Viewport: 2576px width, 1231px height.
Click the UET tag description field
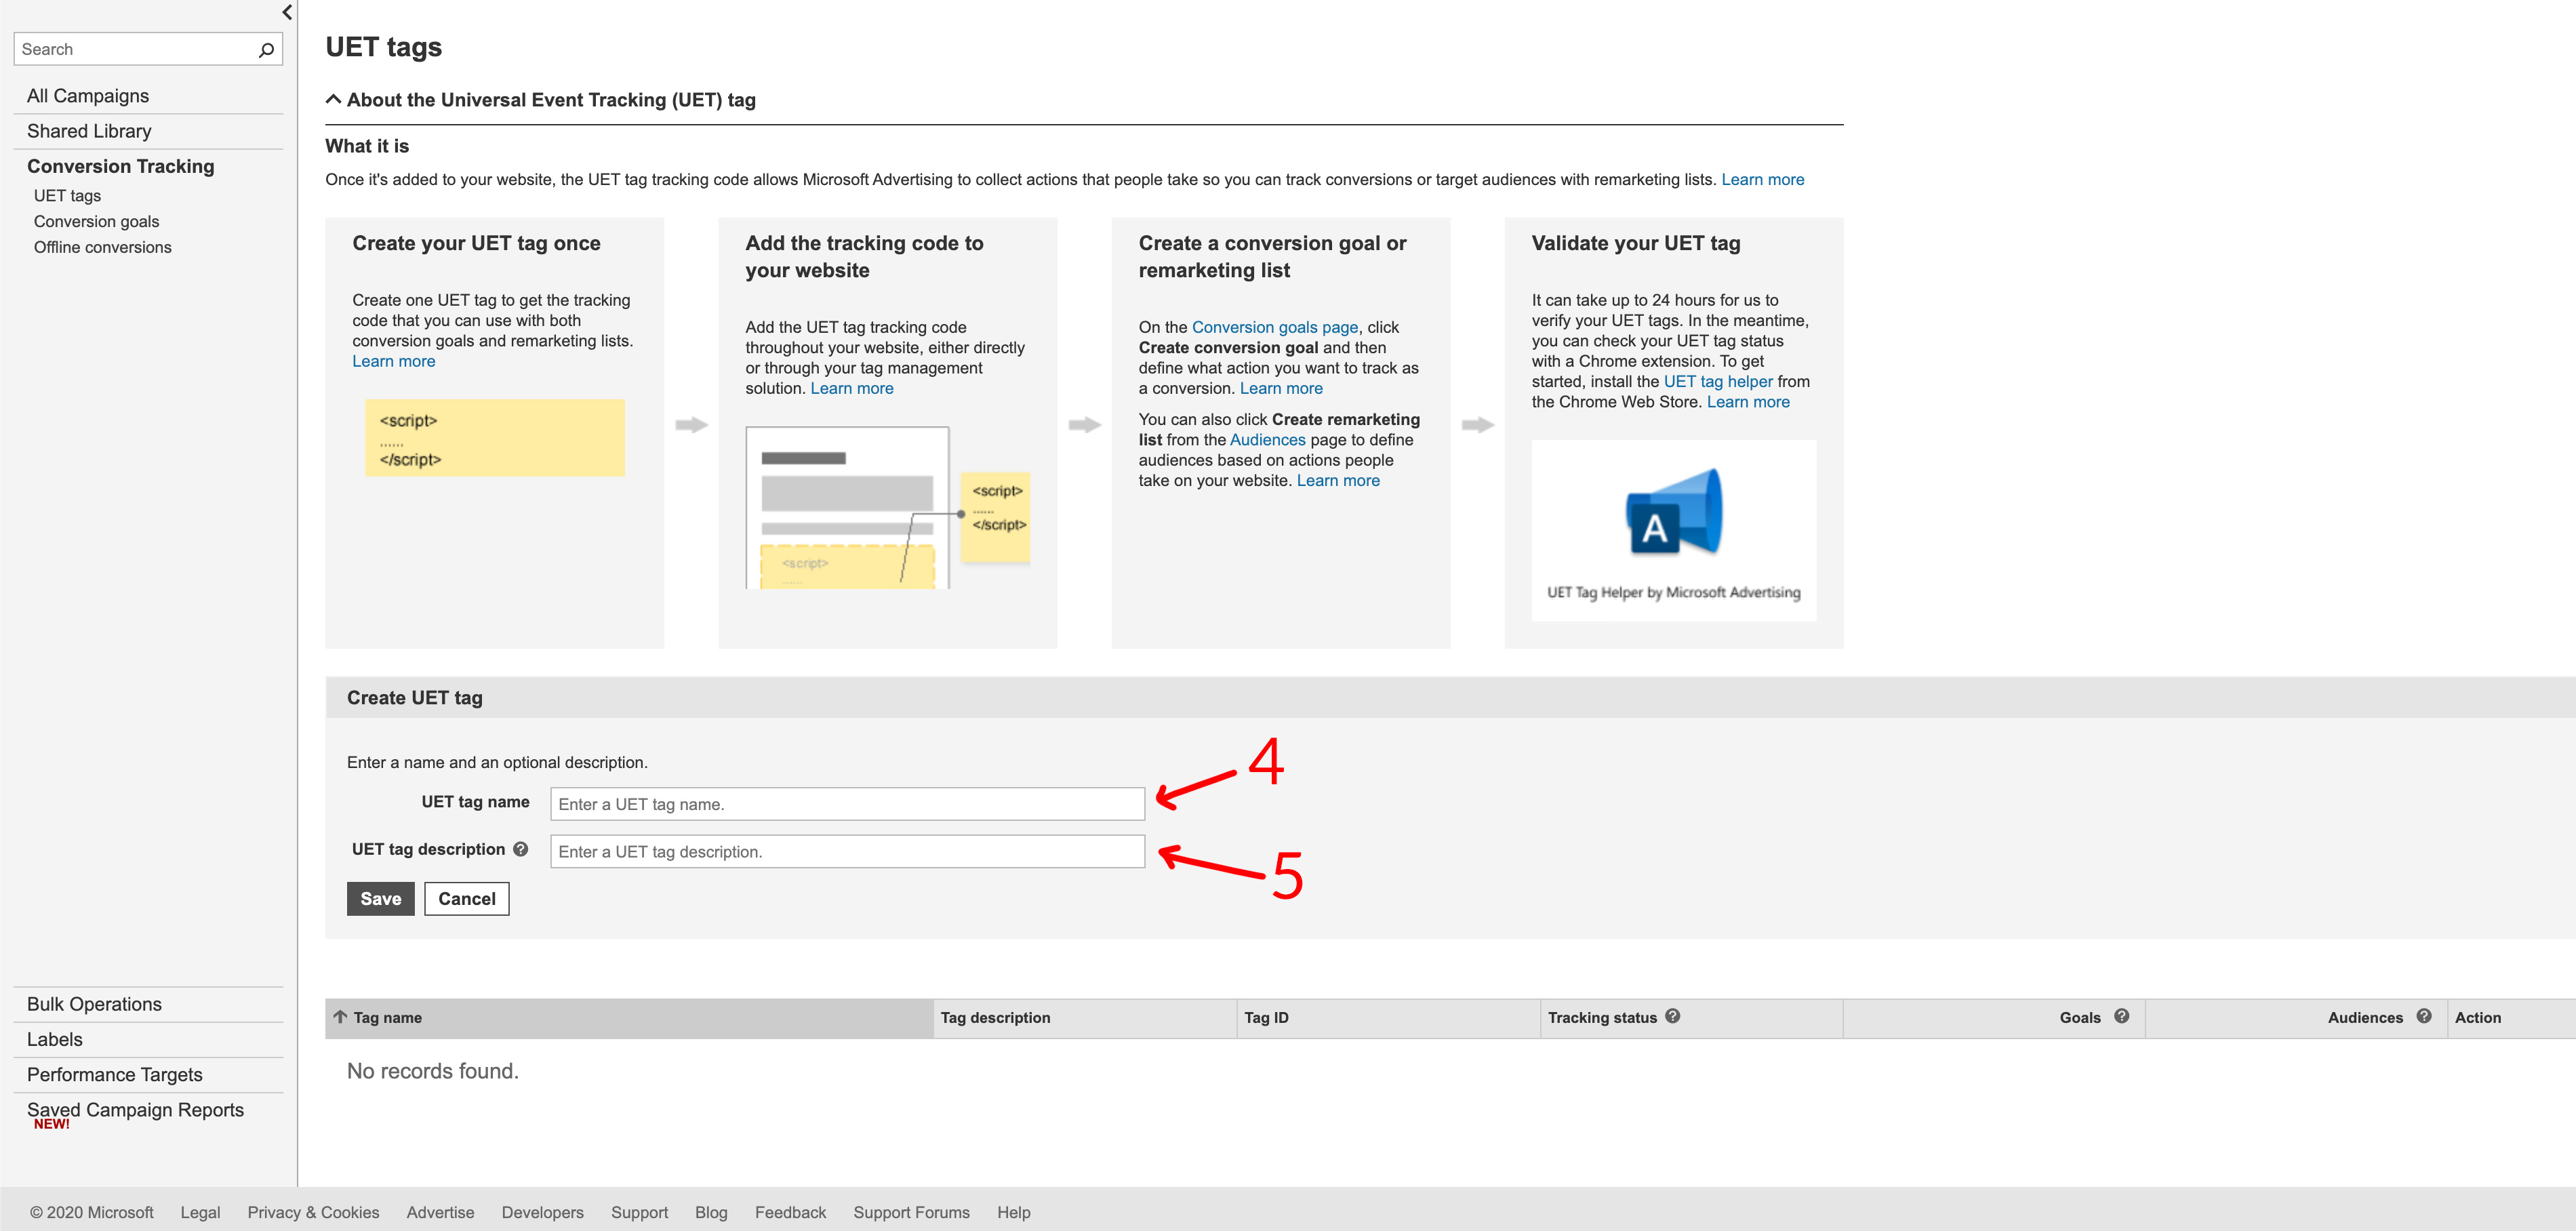click(x=847, y=852)
